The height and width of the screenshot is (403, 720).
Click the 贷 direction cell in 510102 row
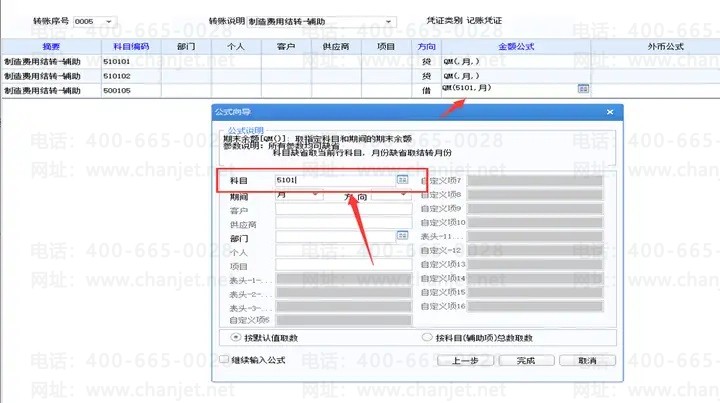click(427, 76)
